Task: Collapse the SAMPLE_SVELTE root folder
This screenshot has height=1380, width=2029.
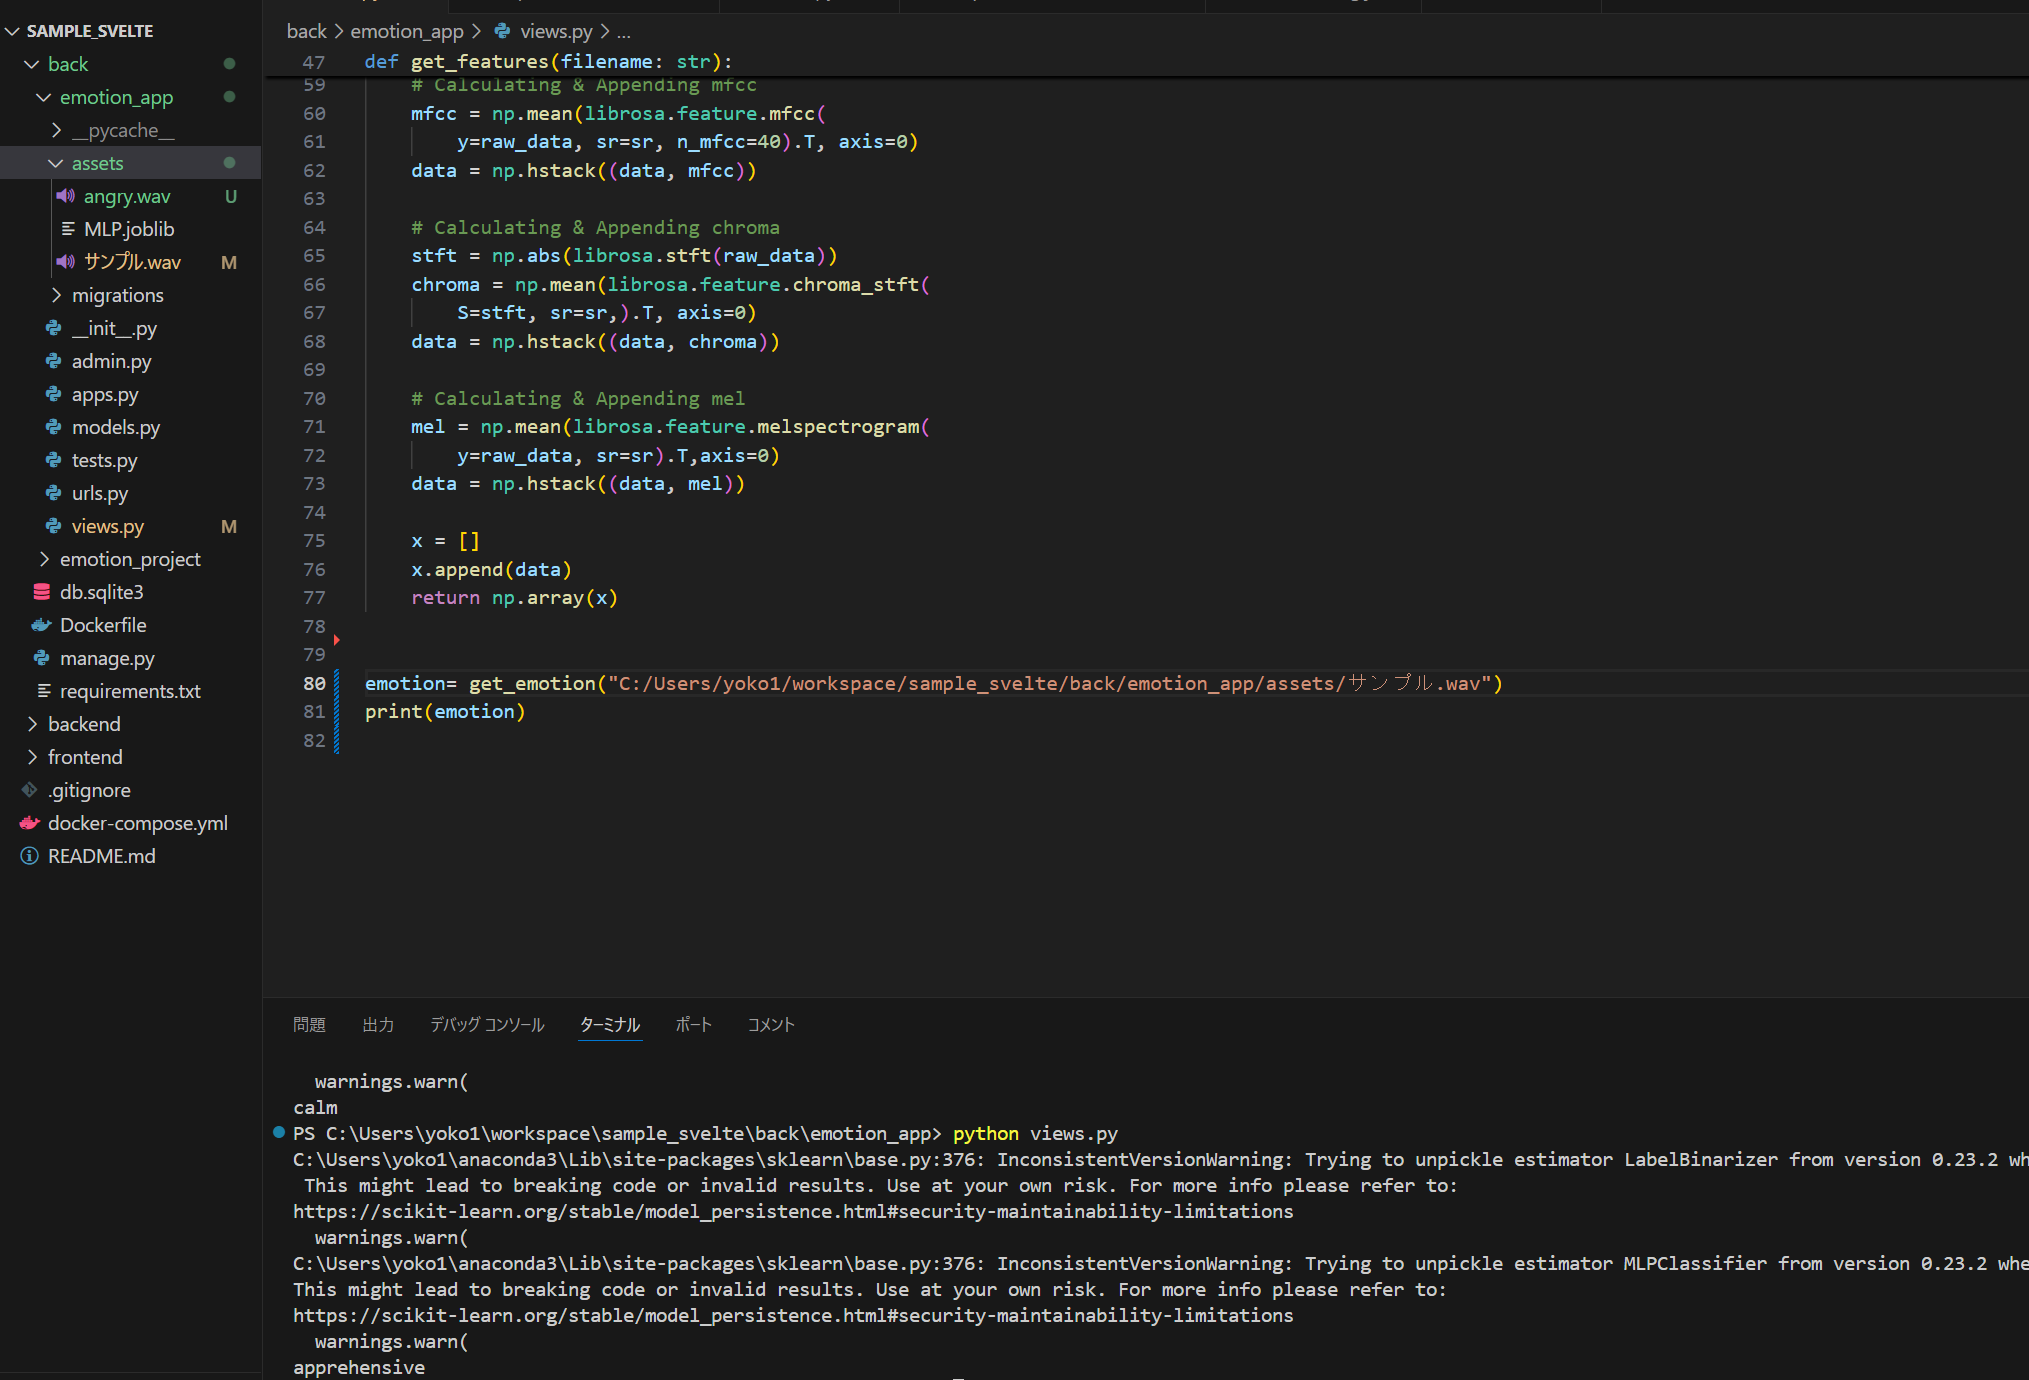Action: [x=12, y=31]
